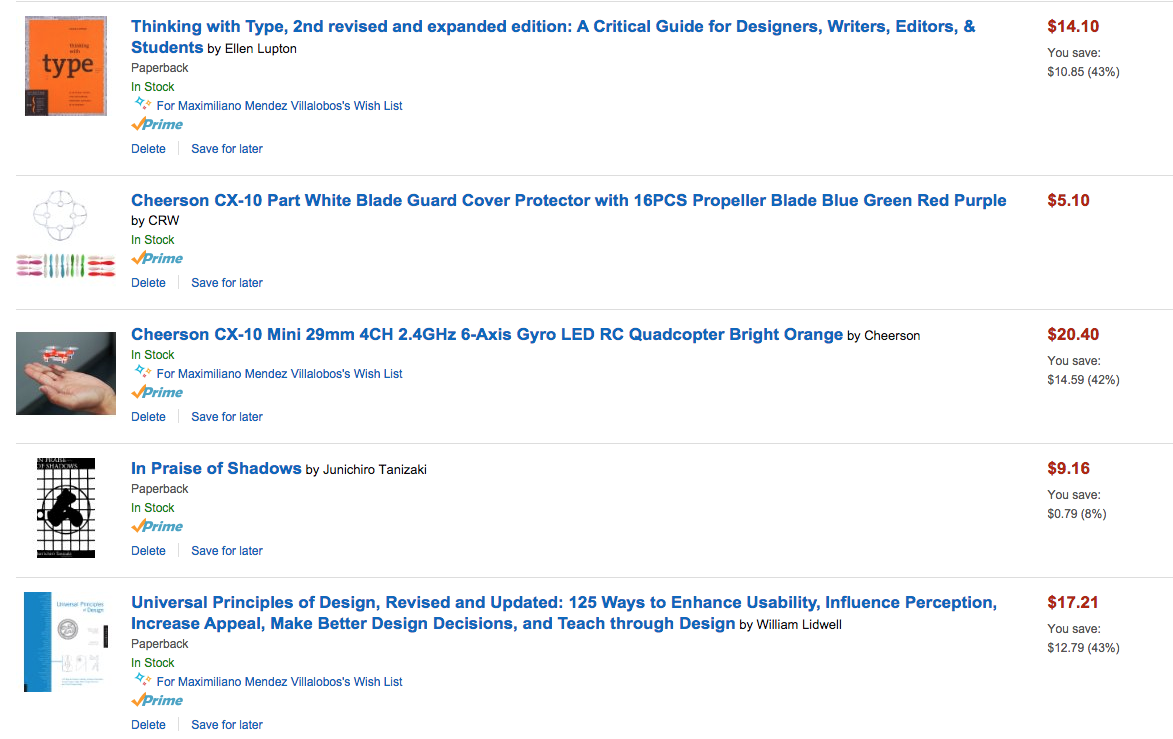Click the wish list icon for Universal Principles of Design
The width and height of the screenshot is (1173, 739).
click(142, 680)
